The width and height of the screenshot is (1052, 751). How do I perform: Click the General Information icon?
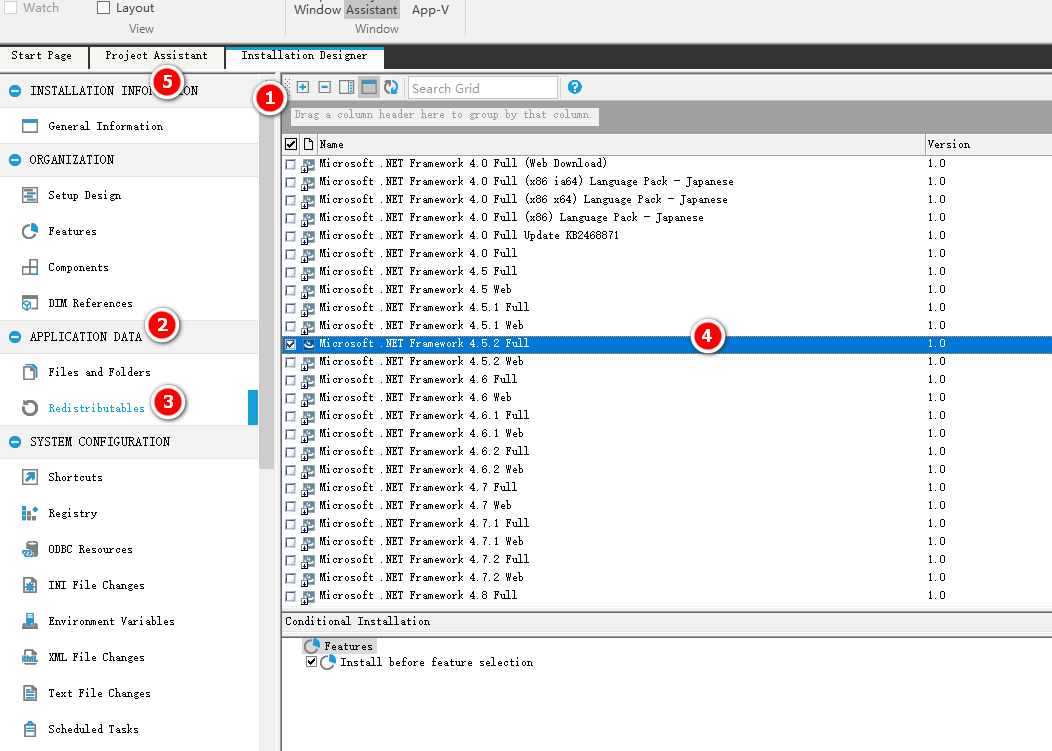coord(30,126)
